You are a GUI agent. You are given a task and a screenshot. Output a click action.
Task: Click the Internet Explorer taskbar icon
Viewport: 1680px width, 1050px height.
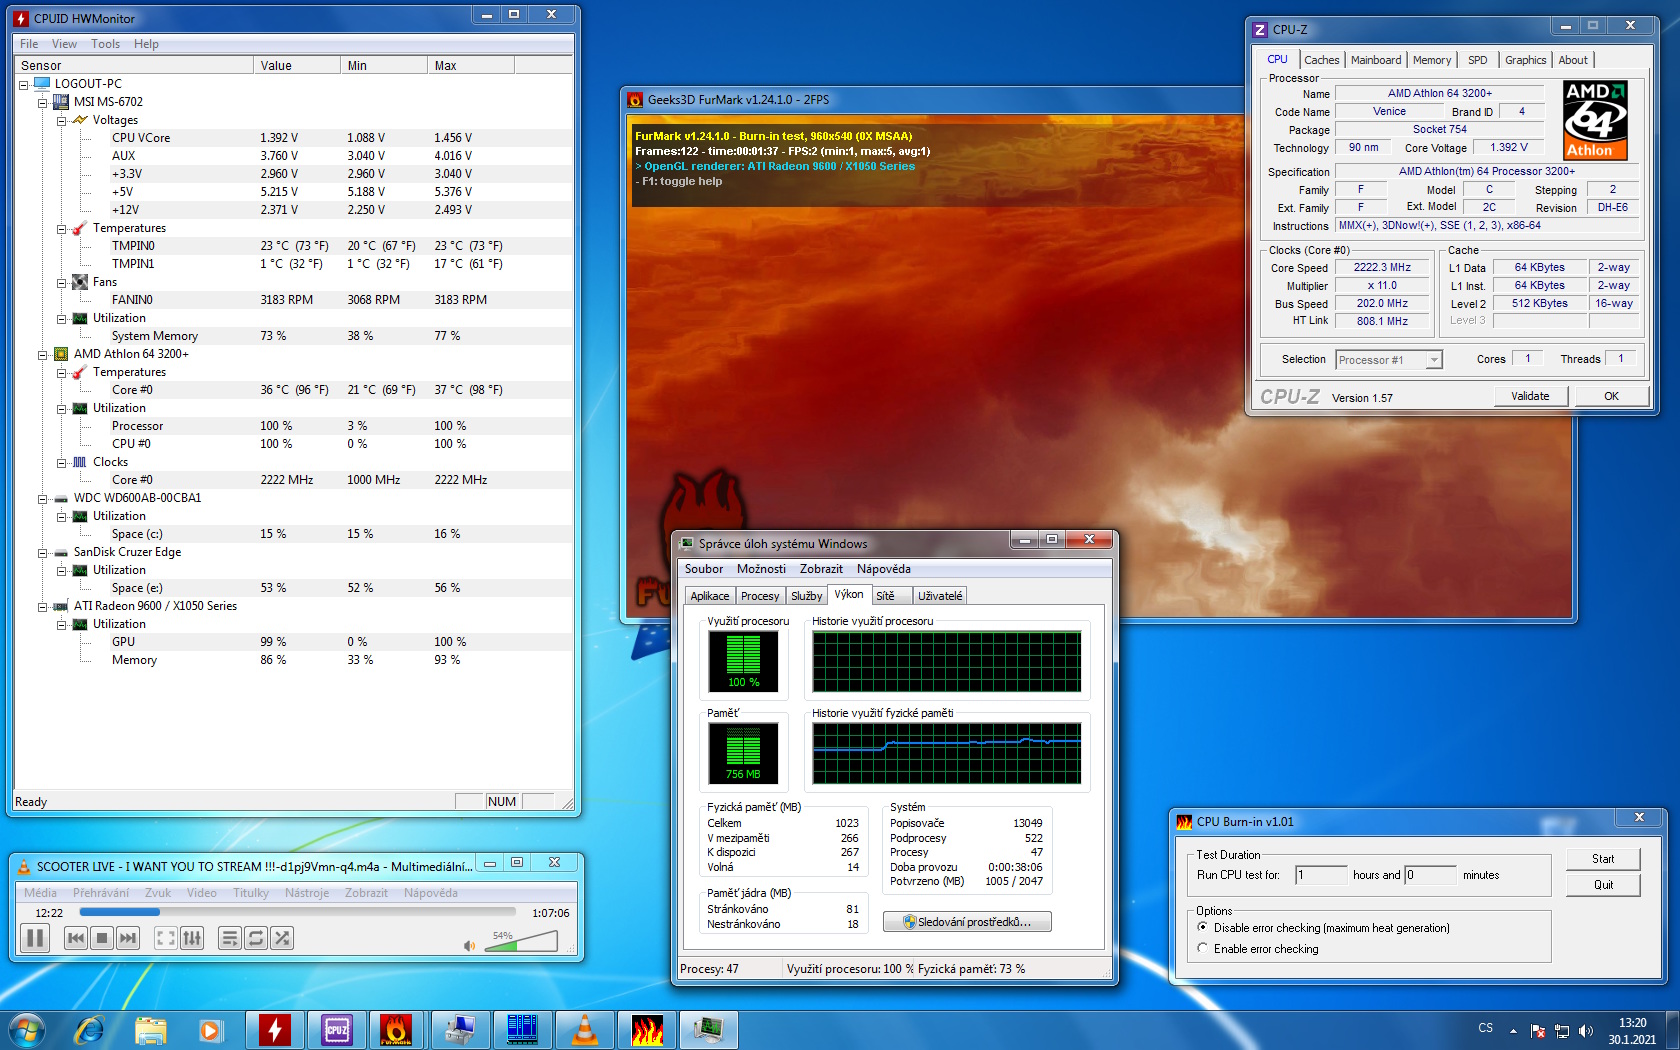[90, 1029]
